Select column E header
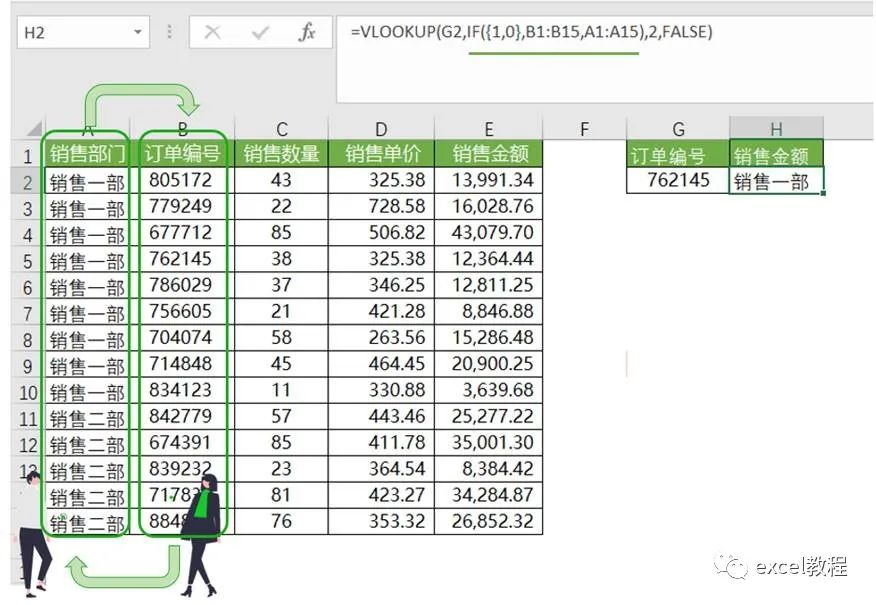 pyautogui.click(x=488, y=129)
